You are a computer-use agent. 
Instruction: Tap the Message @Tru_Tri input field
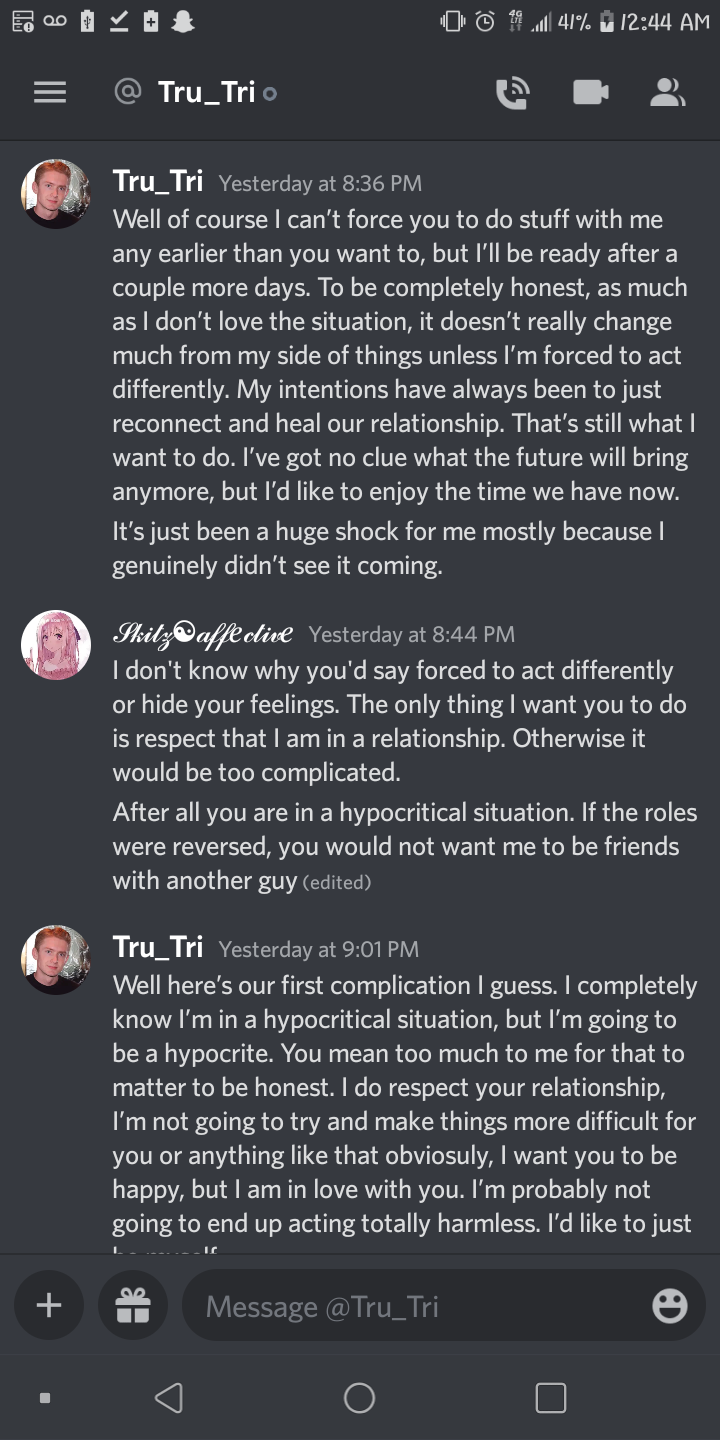(420, 1306)
